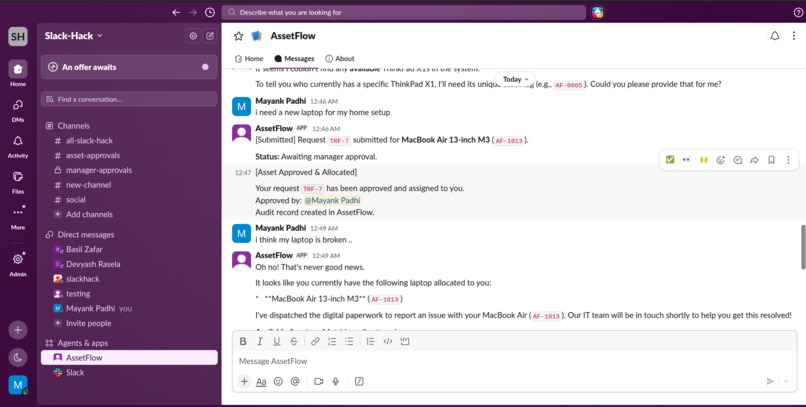Screen dimensions: 806x407
Task: Toggle bulleted list in composer
Action: click(349, 341)
